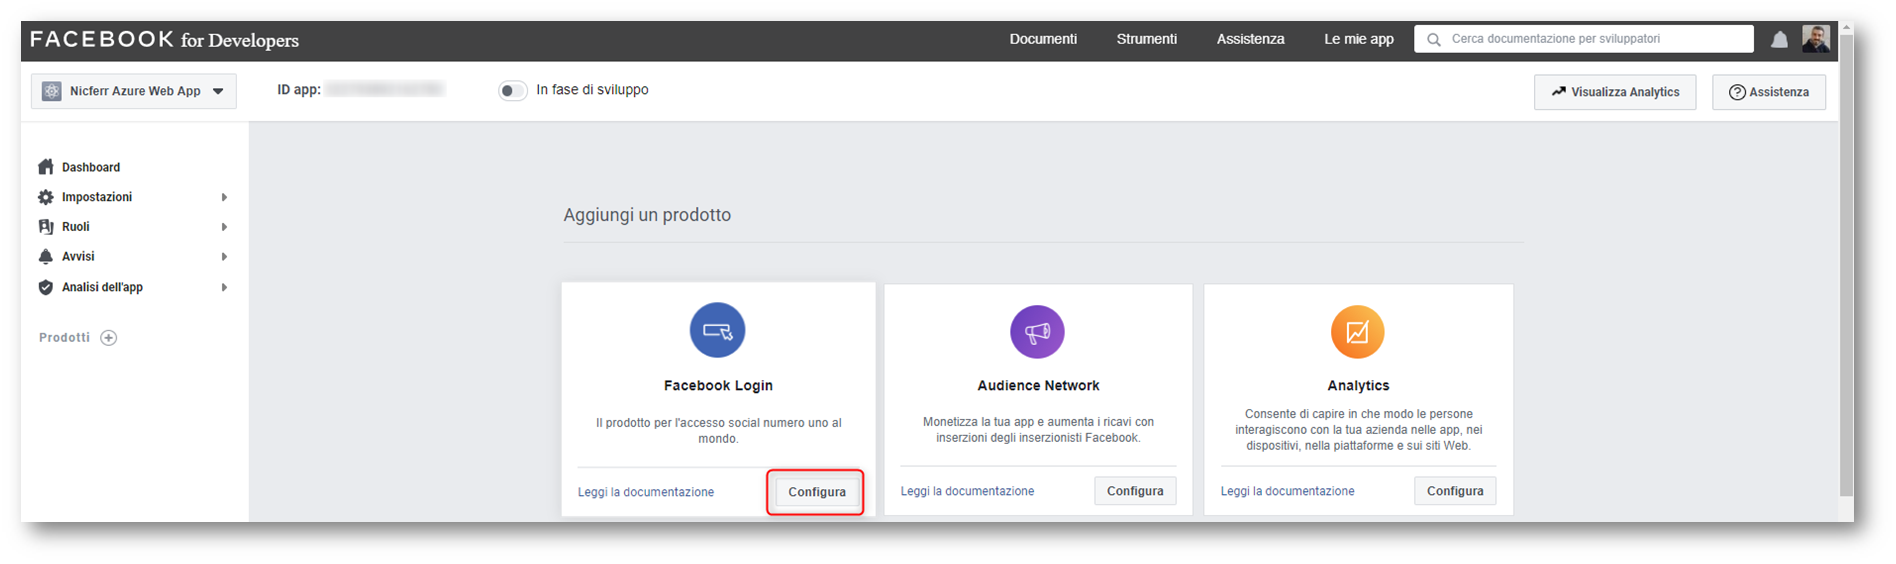Image resolution: width=1896 pixels, height=564 pixels.
Task: Open the Assistenza top menu
Action: click(1250, 39)
